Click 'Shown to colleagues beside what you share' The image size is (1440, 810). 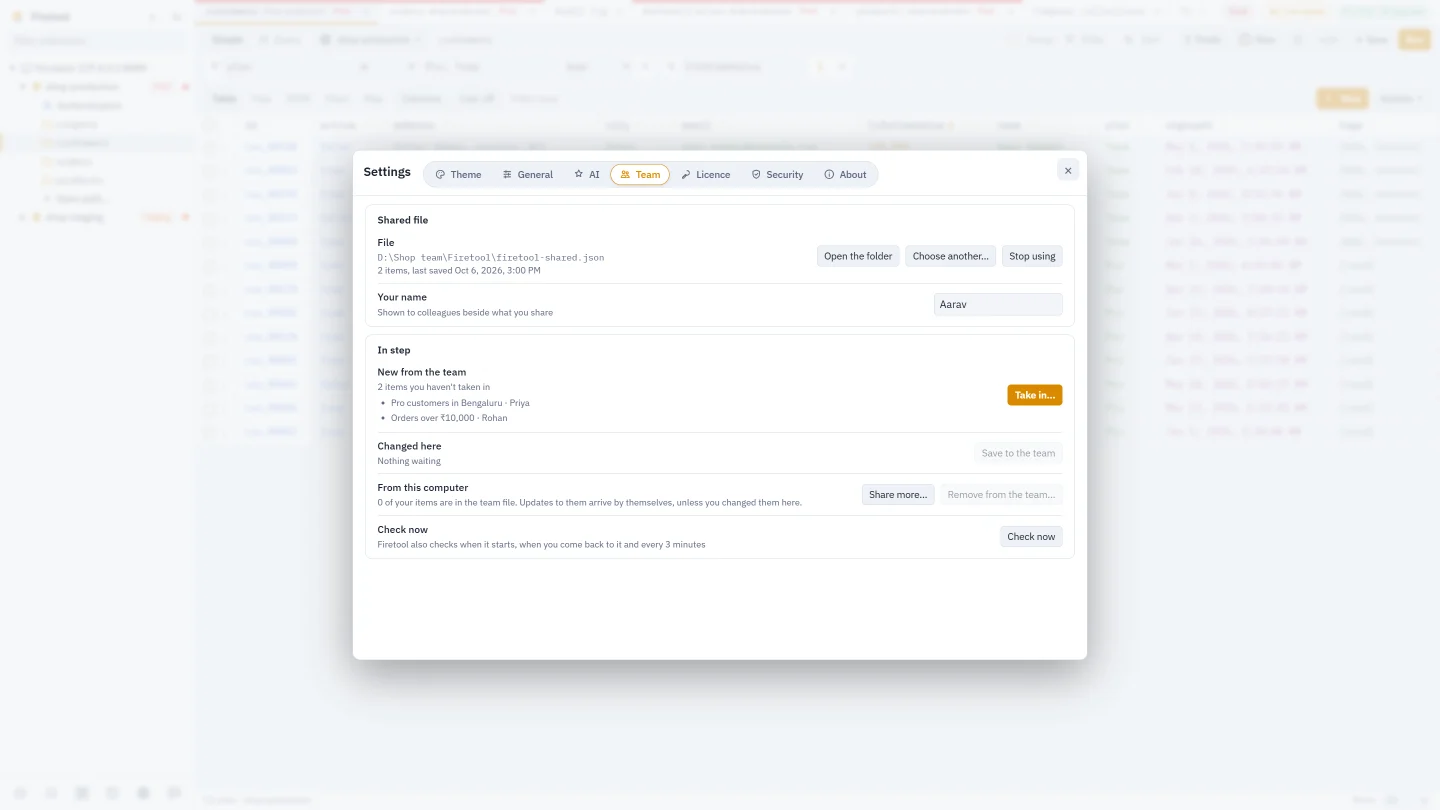click(465, 312)
